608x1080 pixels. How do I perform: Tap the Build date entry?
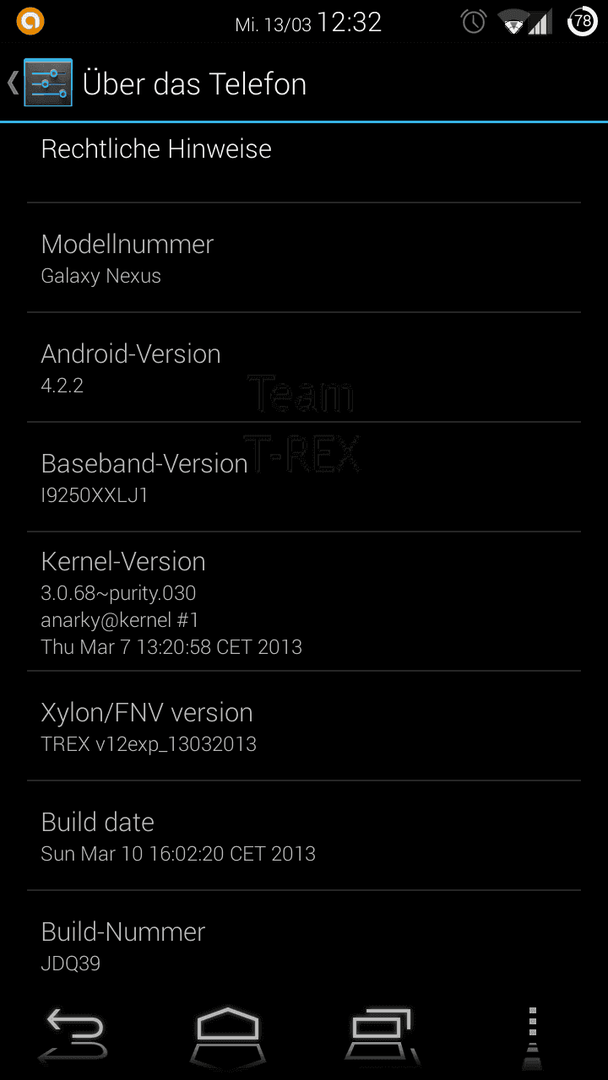[x=304, y=835]
